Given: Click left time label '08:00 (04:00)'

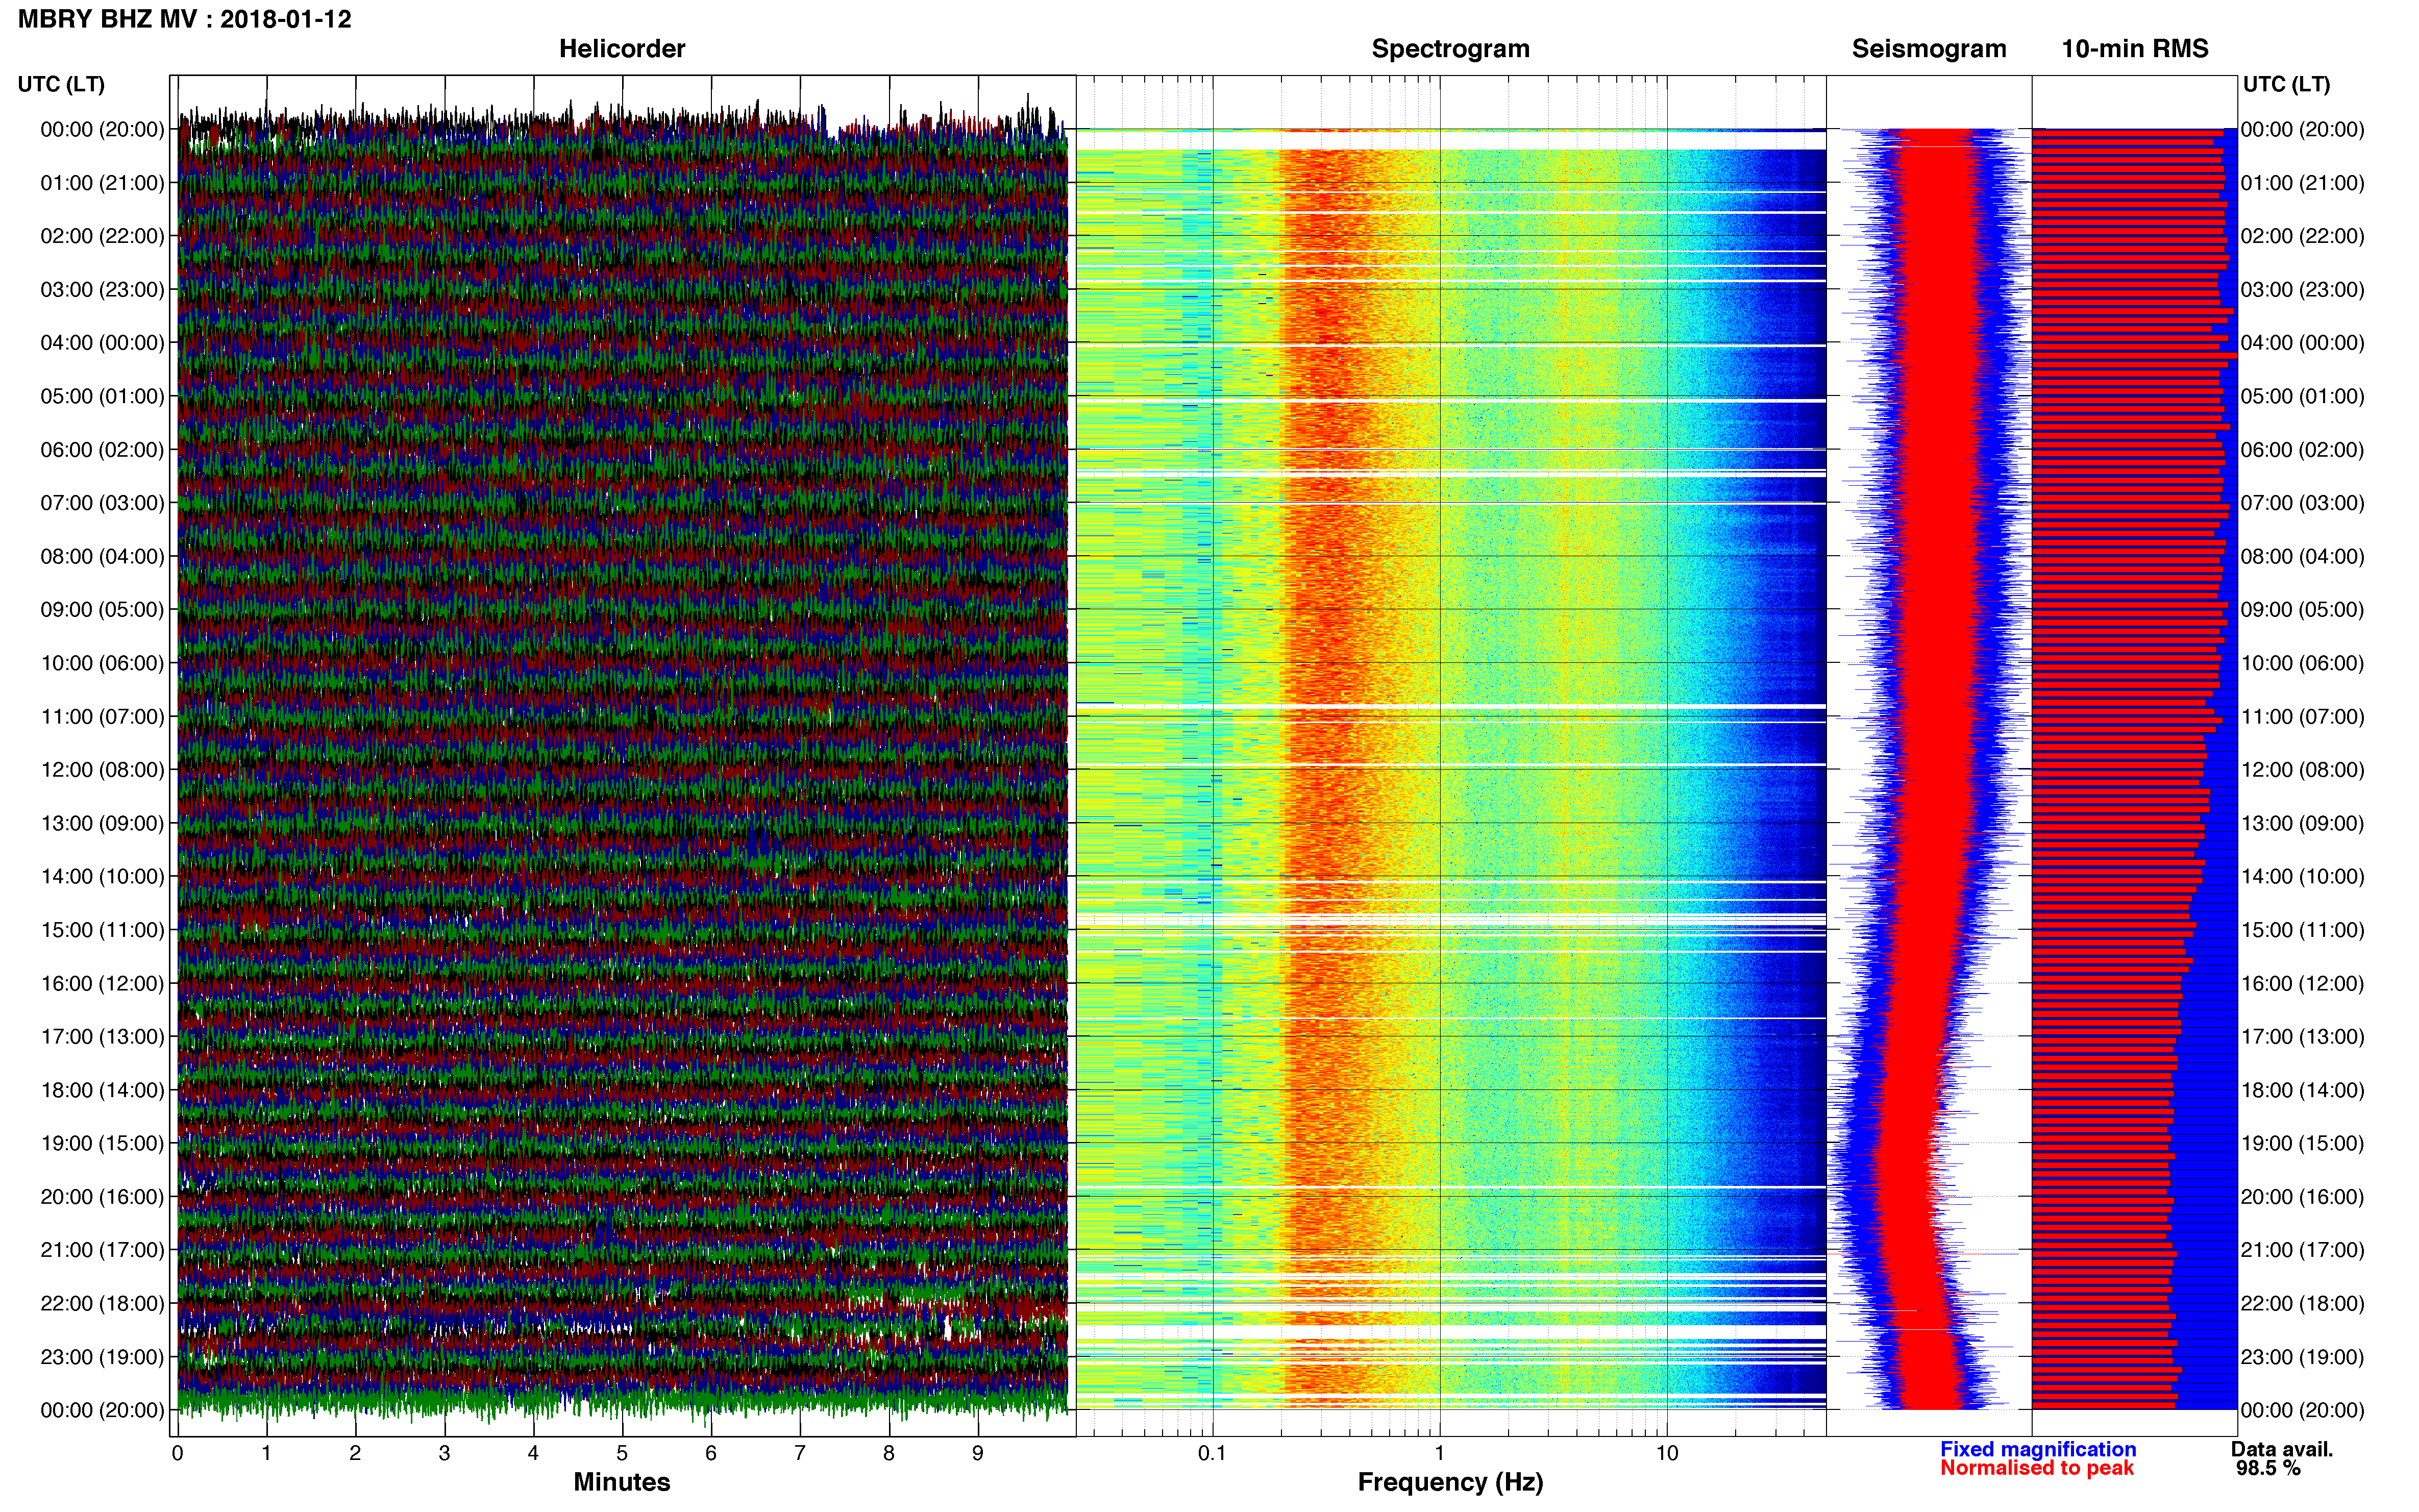Looking at the screenshot, I should [103, 556].
